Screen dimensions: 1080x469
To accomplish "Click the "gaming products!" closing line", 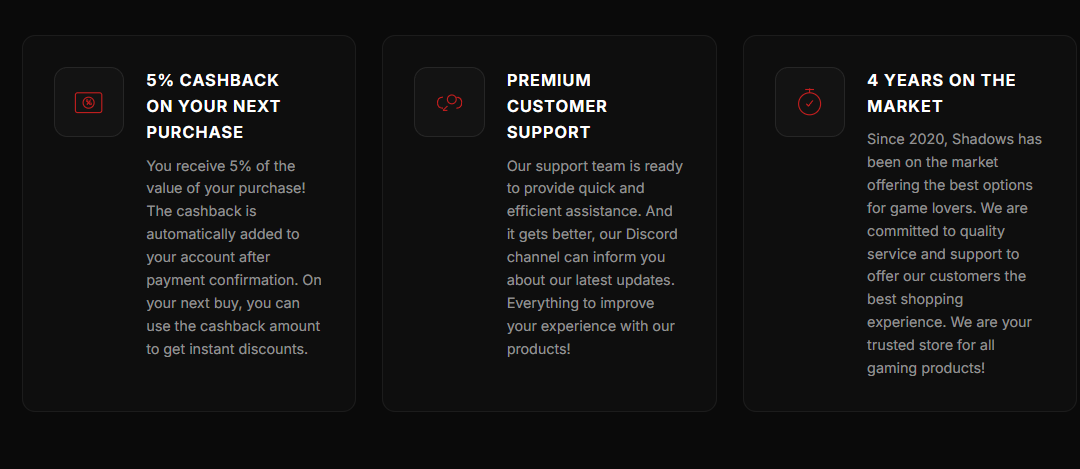I will pyautogui.click(x=926, y=368).
